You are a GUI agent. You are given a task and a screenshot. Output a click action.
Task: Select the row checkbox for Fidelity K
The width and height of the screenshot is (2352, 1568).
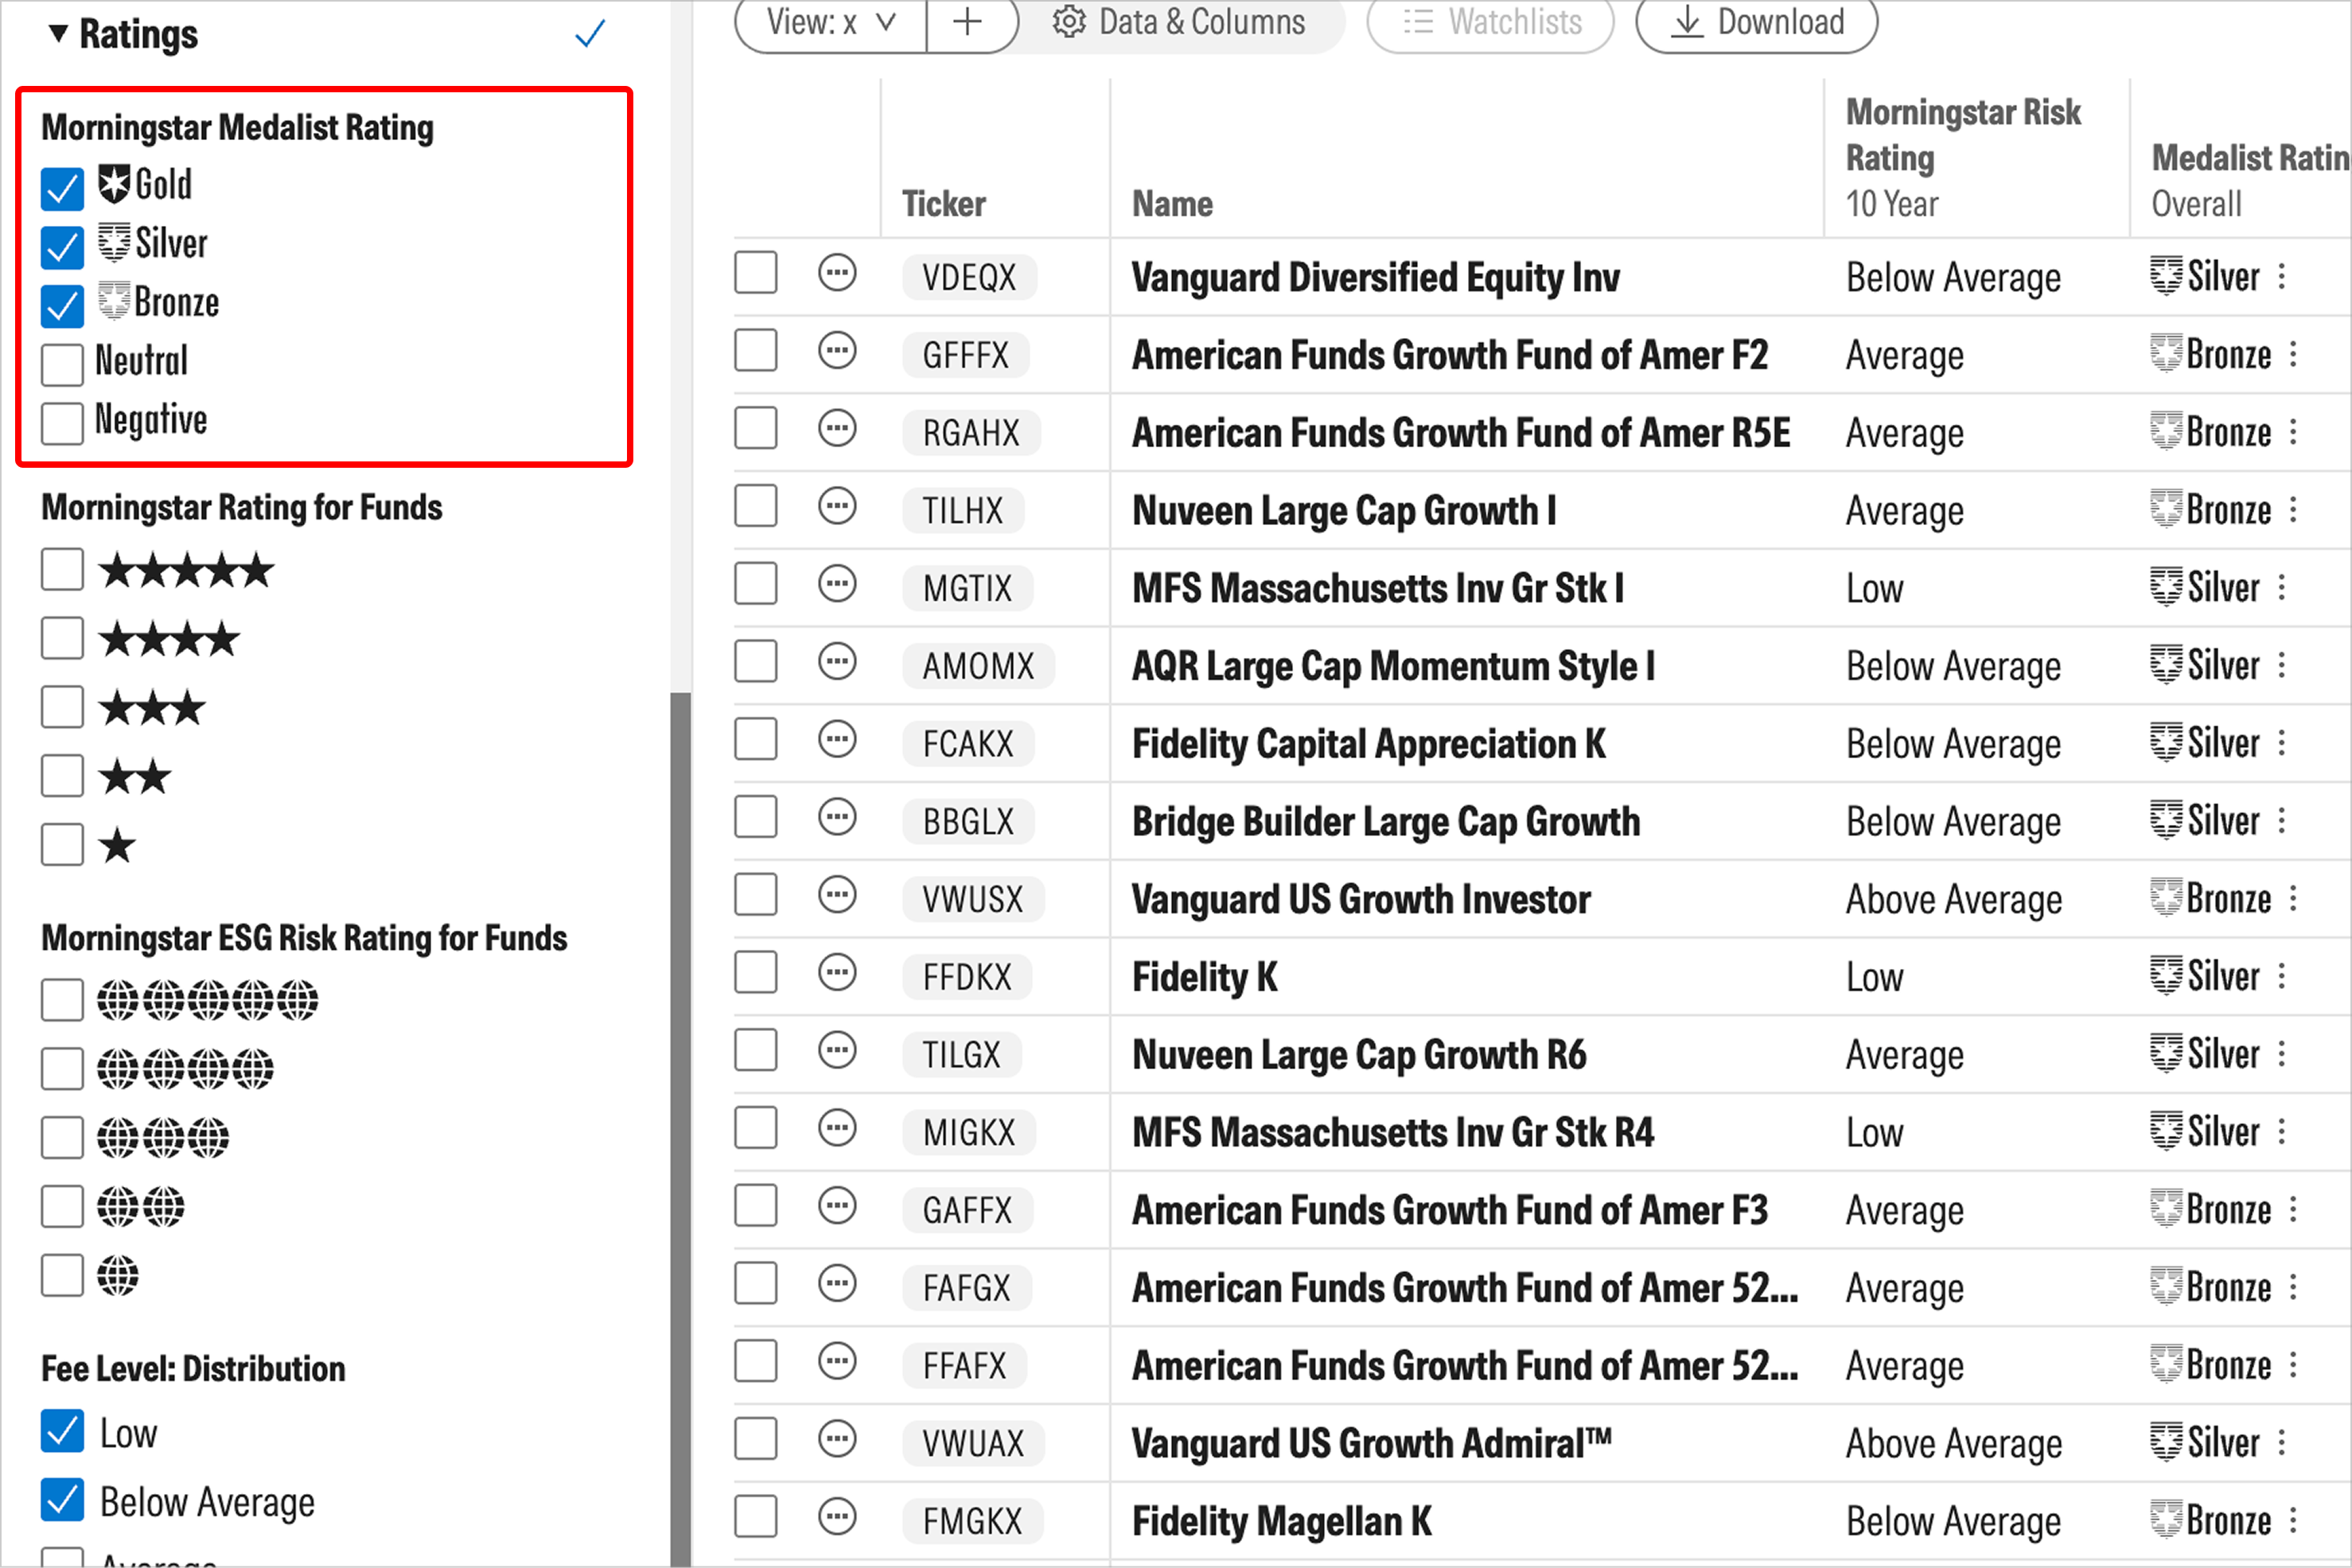click(756, 973)
